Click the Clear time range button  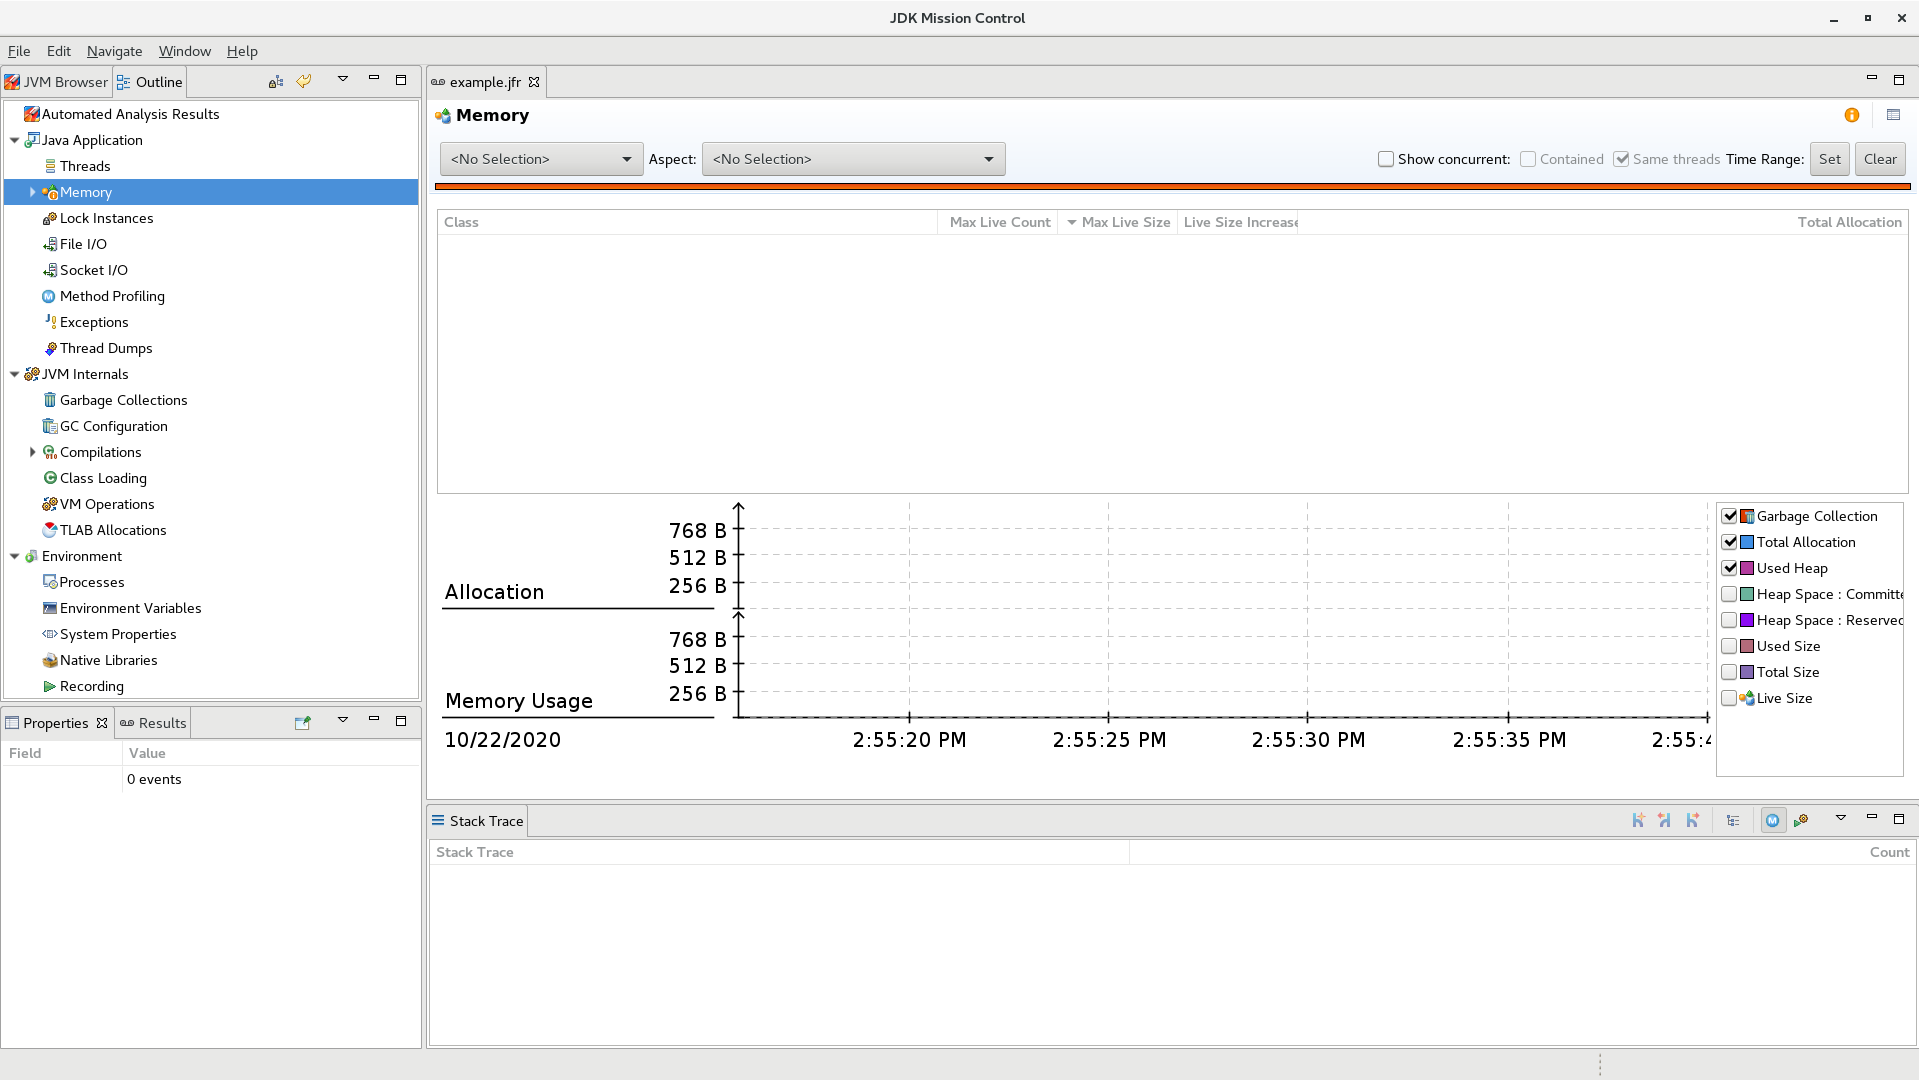(x=1880, y=159)
